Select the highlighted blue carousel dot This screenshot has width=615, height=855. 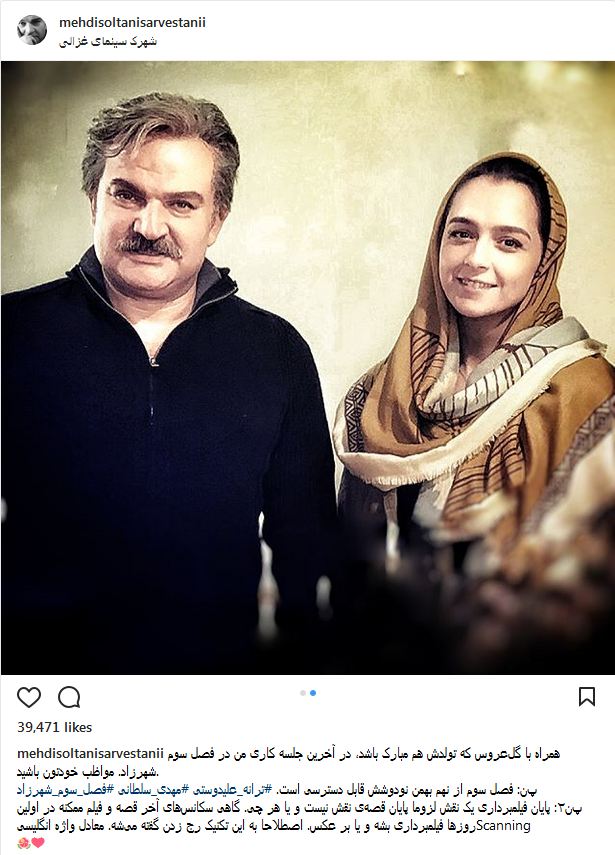(313, 693)
